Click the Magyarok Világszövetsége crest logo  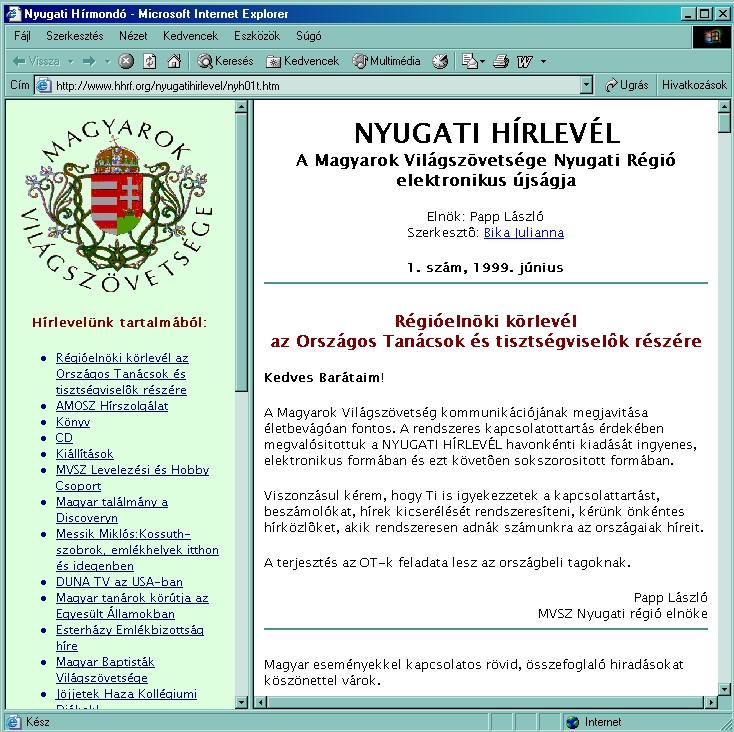pos(117,206)
